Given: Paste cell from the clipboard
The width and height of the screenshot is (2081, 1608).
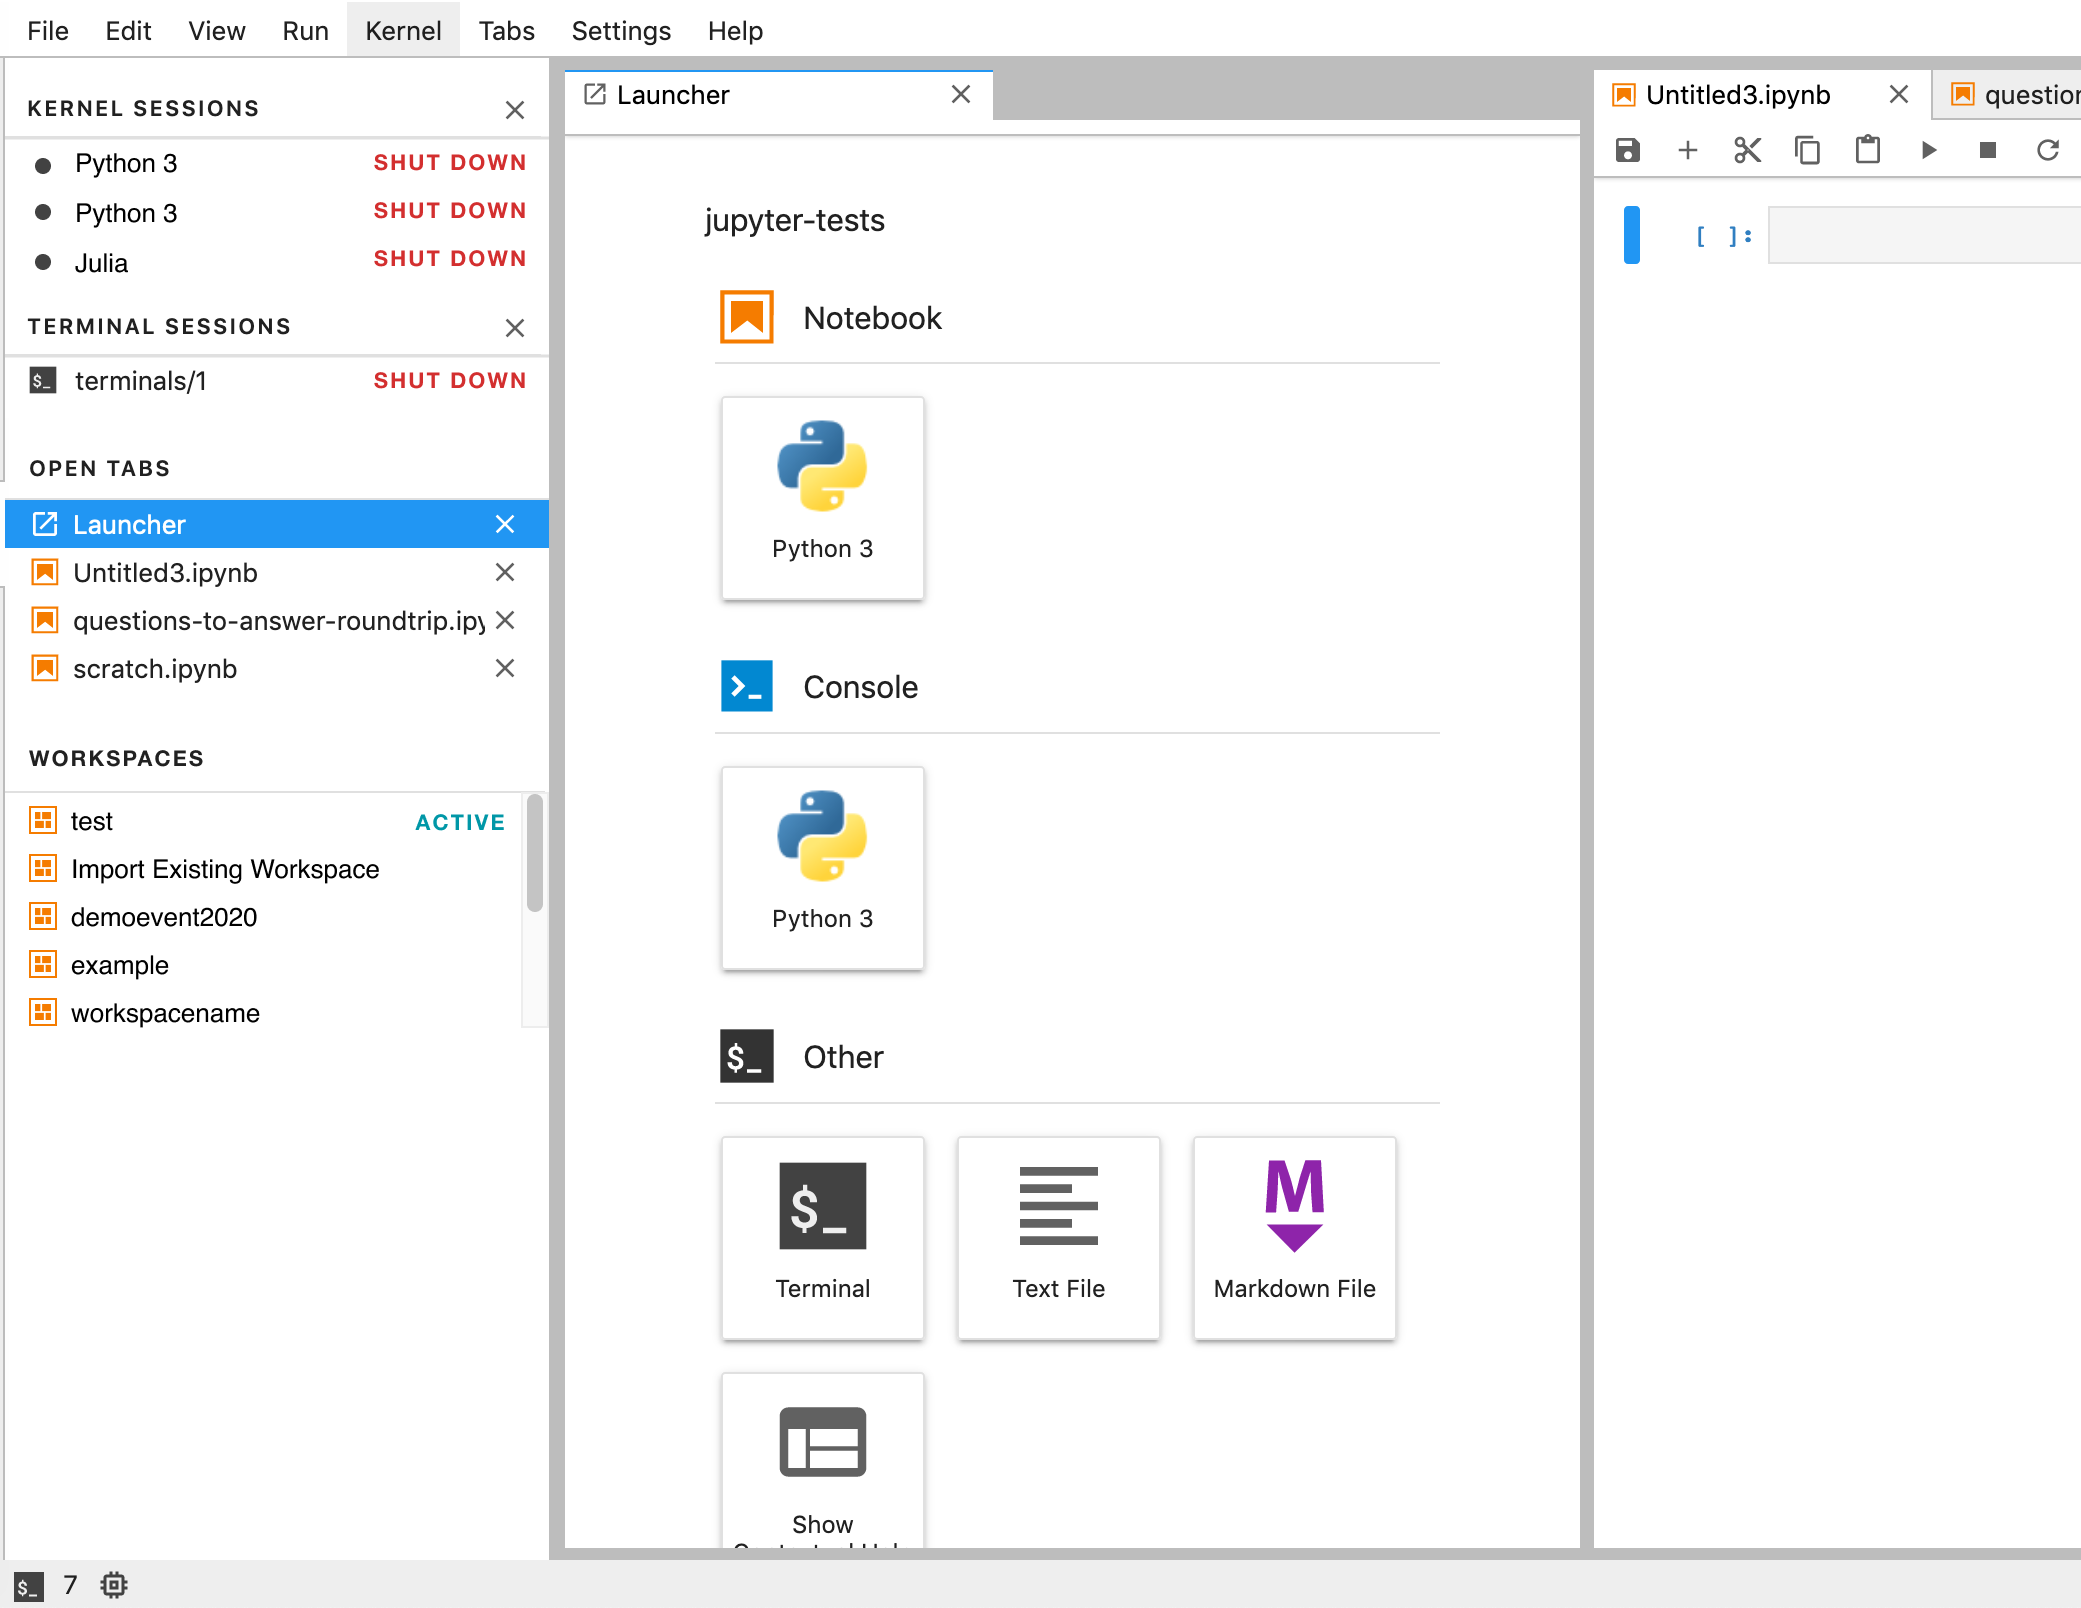Looking at the screenshot, I should point(1867,150).
